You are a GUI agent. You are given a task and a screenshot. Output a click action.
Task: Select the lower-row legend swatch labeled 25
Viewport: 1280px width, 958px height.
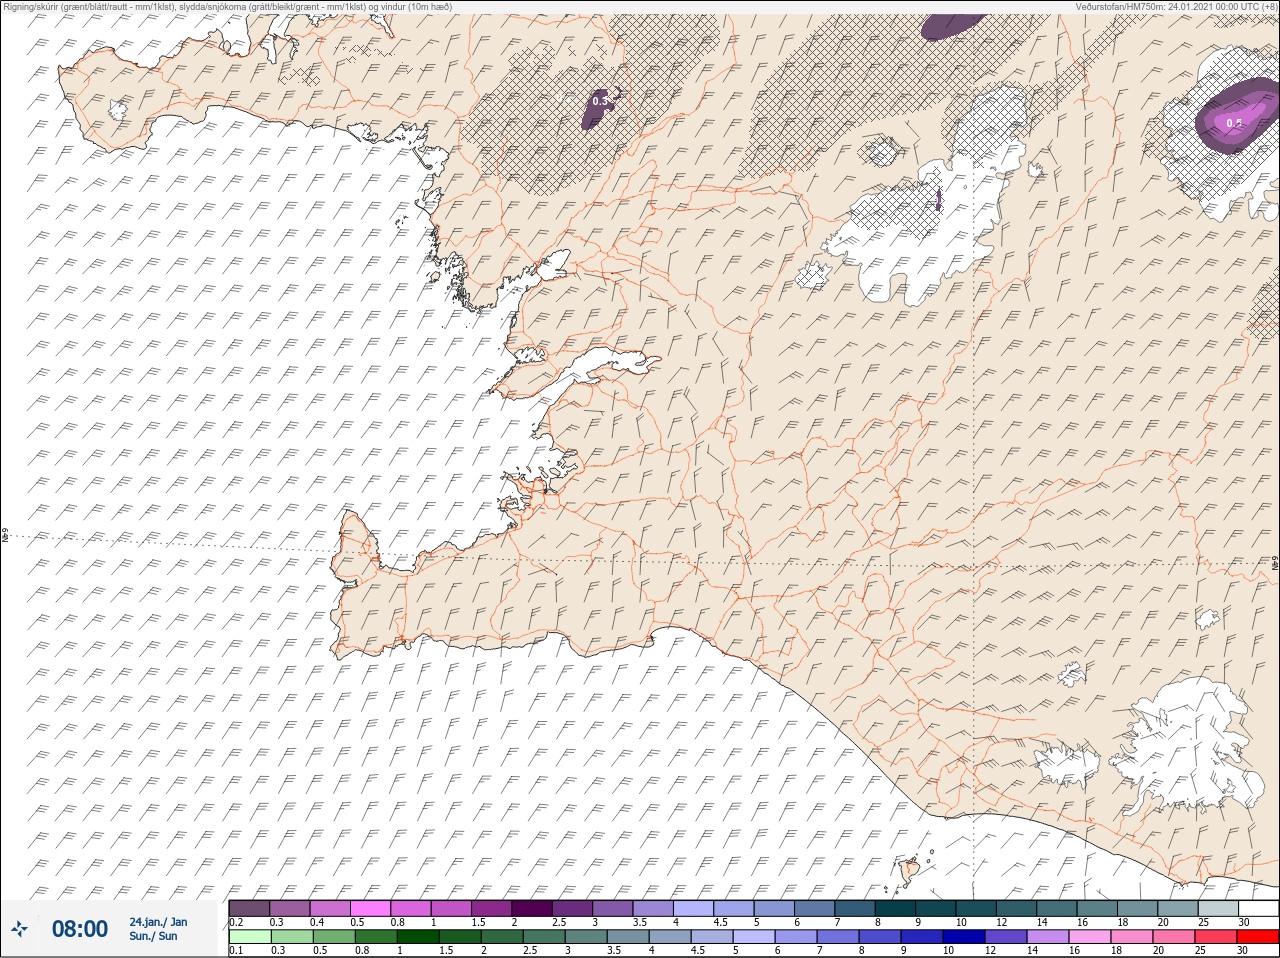1215,937
